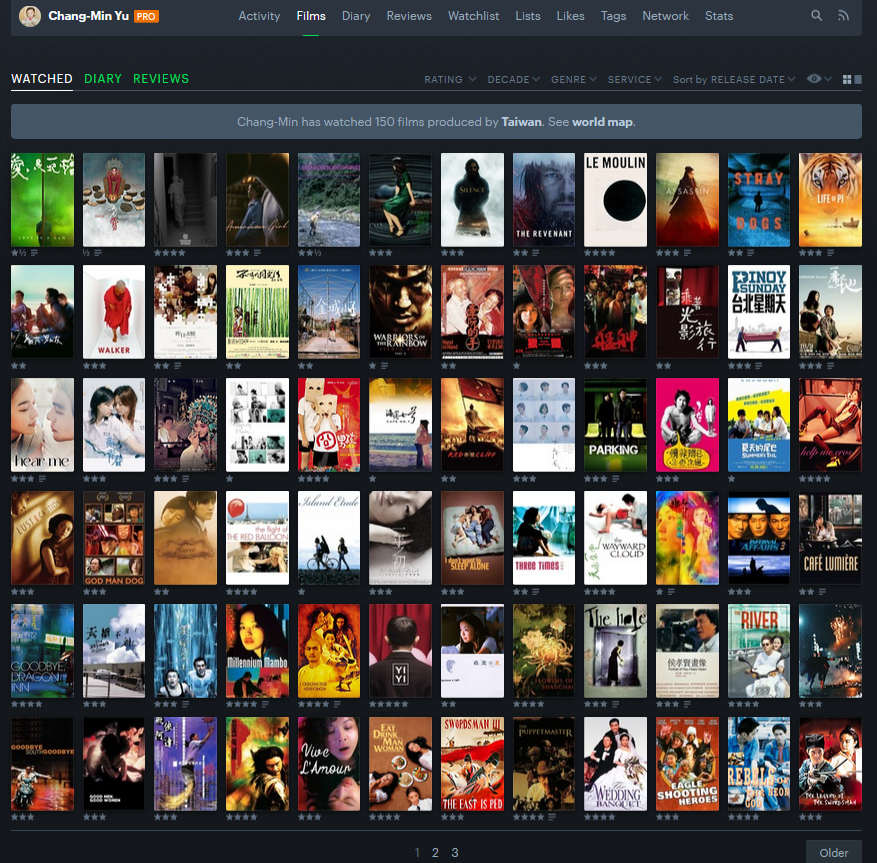Viewport: 877px width, 863px height.
Task: Open the Le Moulin film poster
Action: point(615,200)
